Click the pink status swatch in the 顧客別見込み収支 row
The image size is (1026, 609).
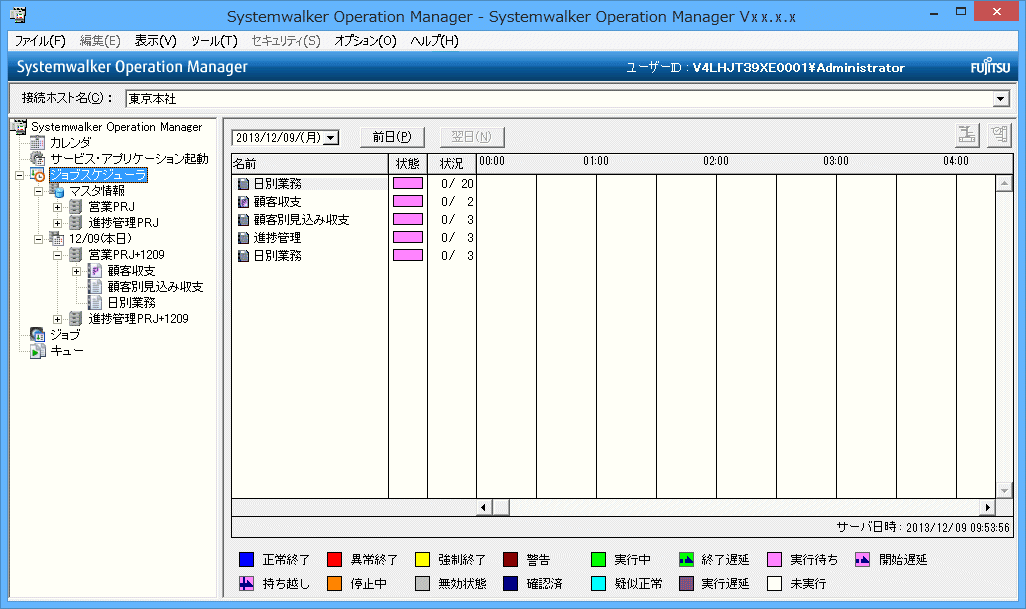[x=408, y=219]
